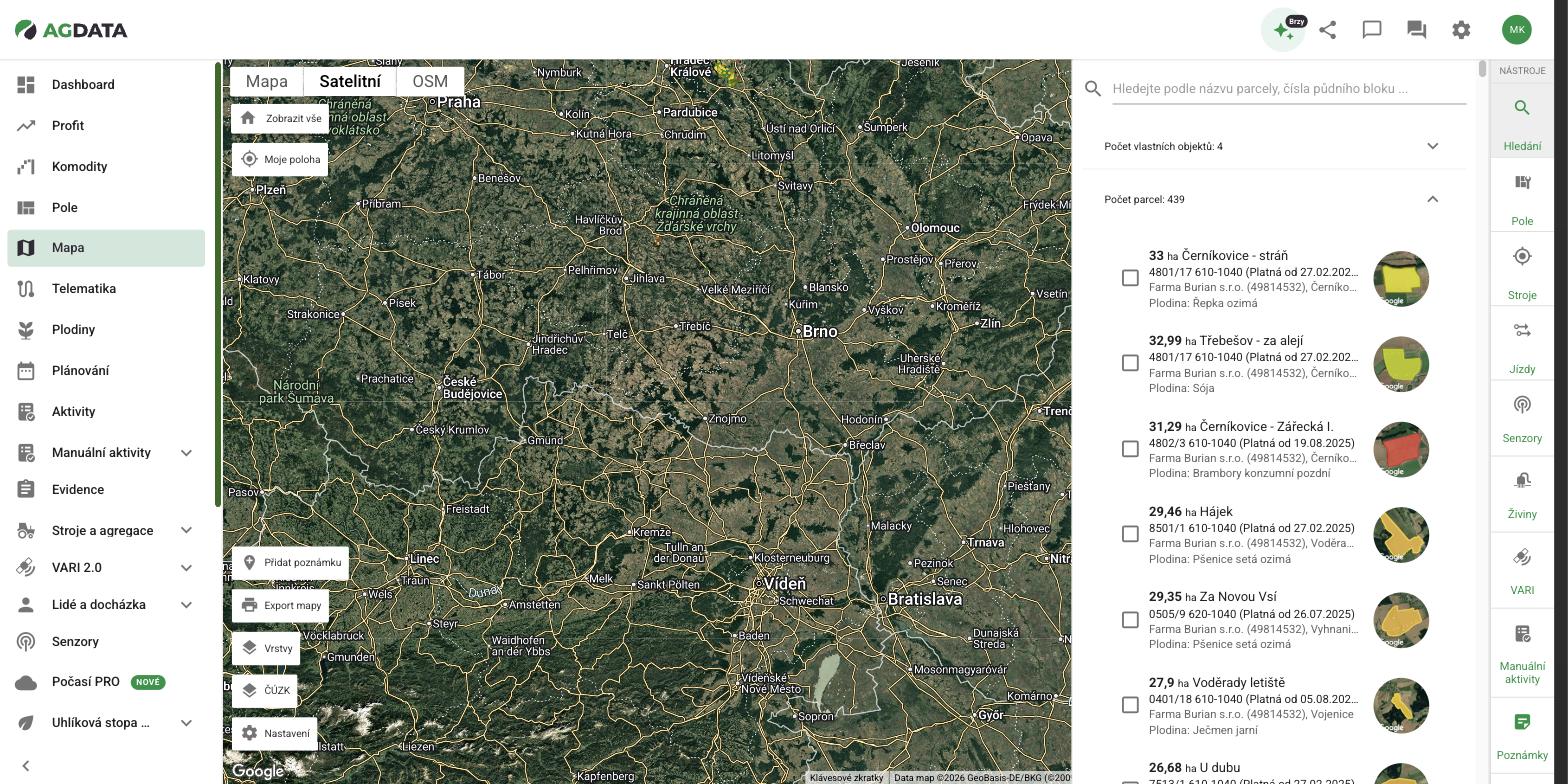Image resolution: width=1568 pixels, height=784 pixels.
Task: Click the parcel search input field
Action: [x=1289, y=88]
